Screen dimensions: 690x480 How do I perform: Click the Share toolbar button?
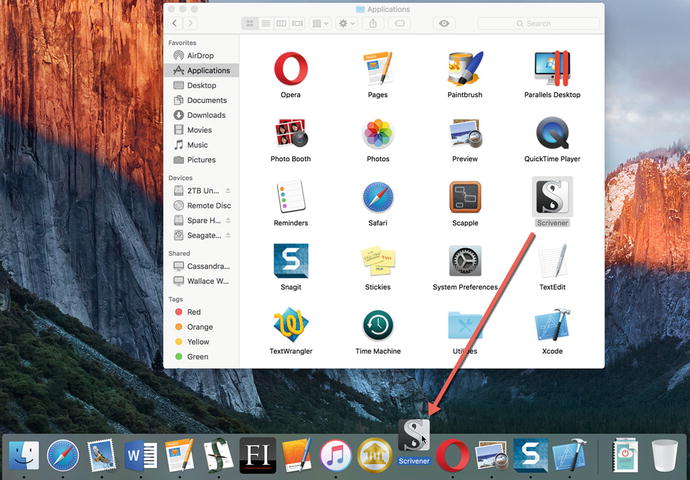(x=373, y=23)
